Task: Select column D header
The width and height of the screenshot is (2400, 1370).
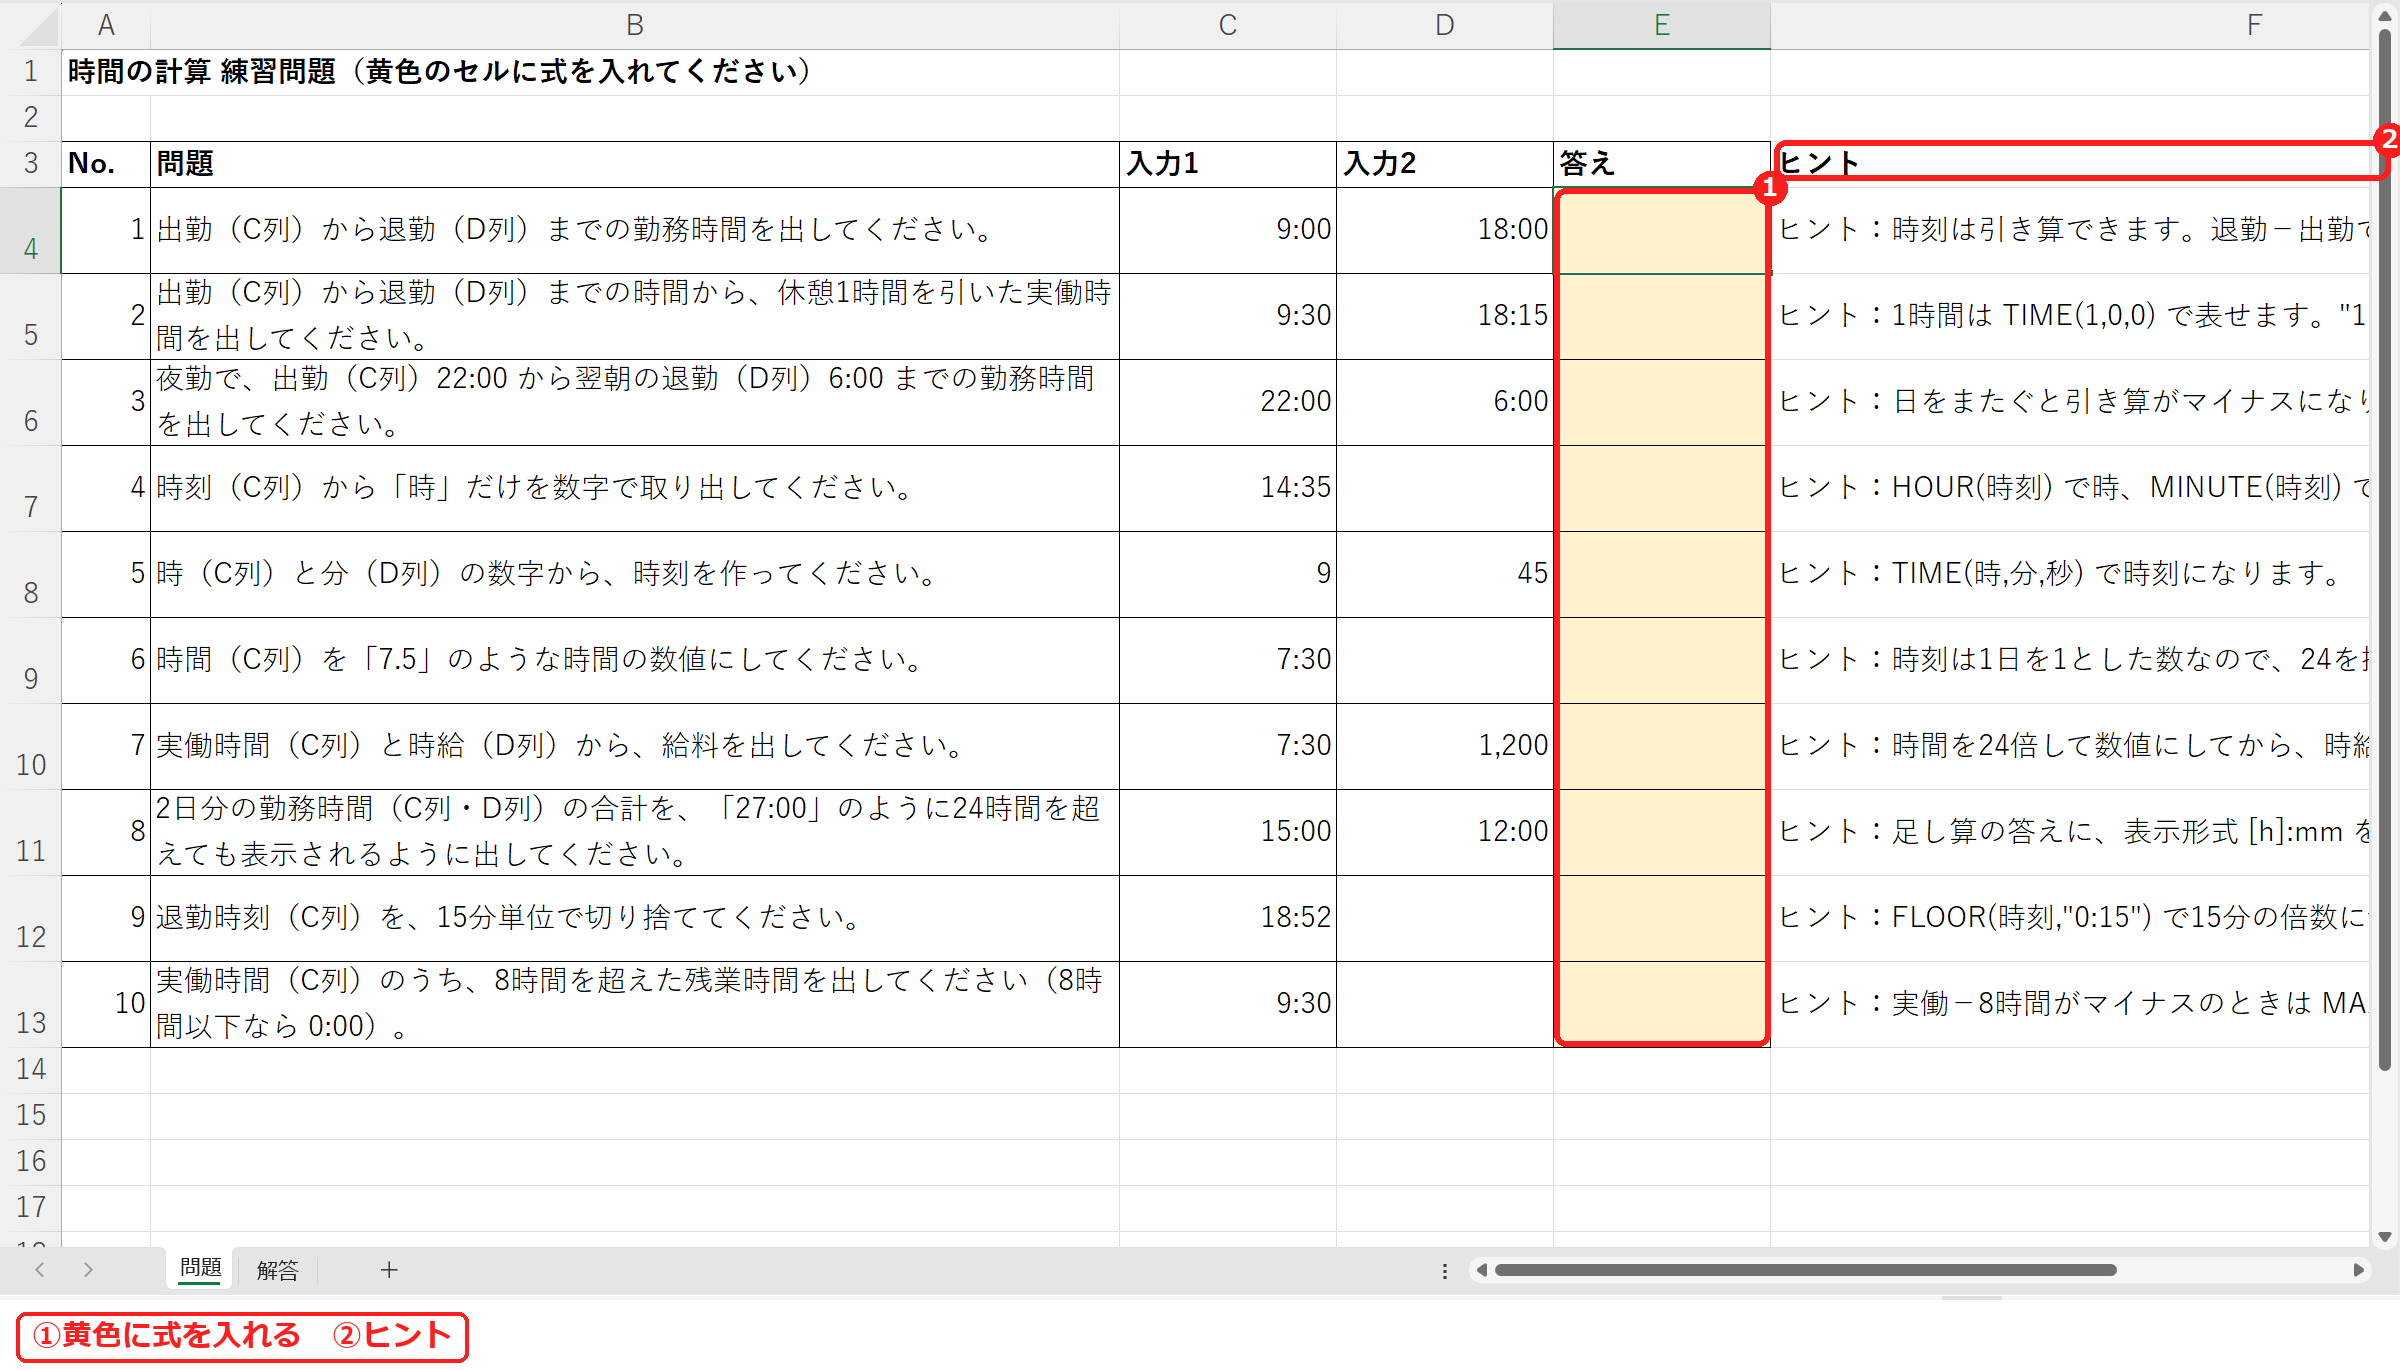Action: [x=1445, y=25]
